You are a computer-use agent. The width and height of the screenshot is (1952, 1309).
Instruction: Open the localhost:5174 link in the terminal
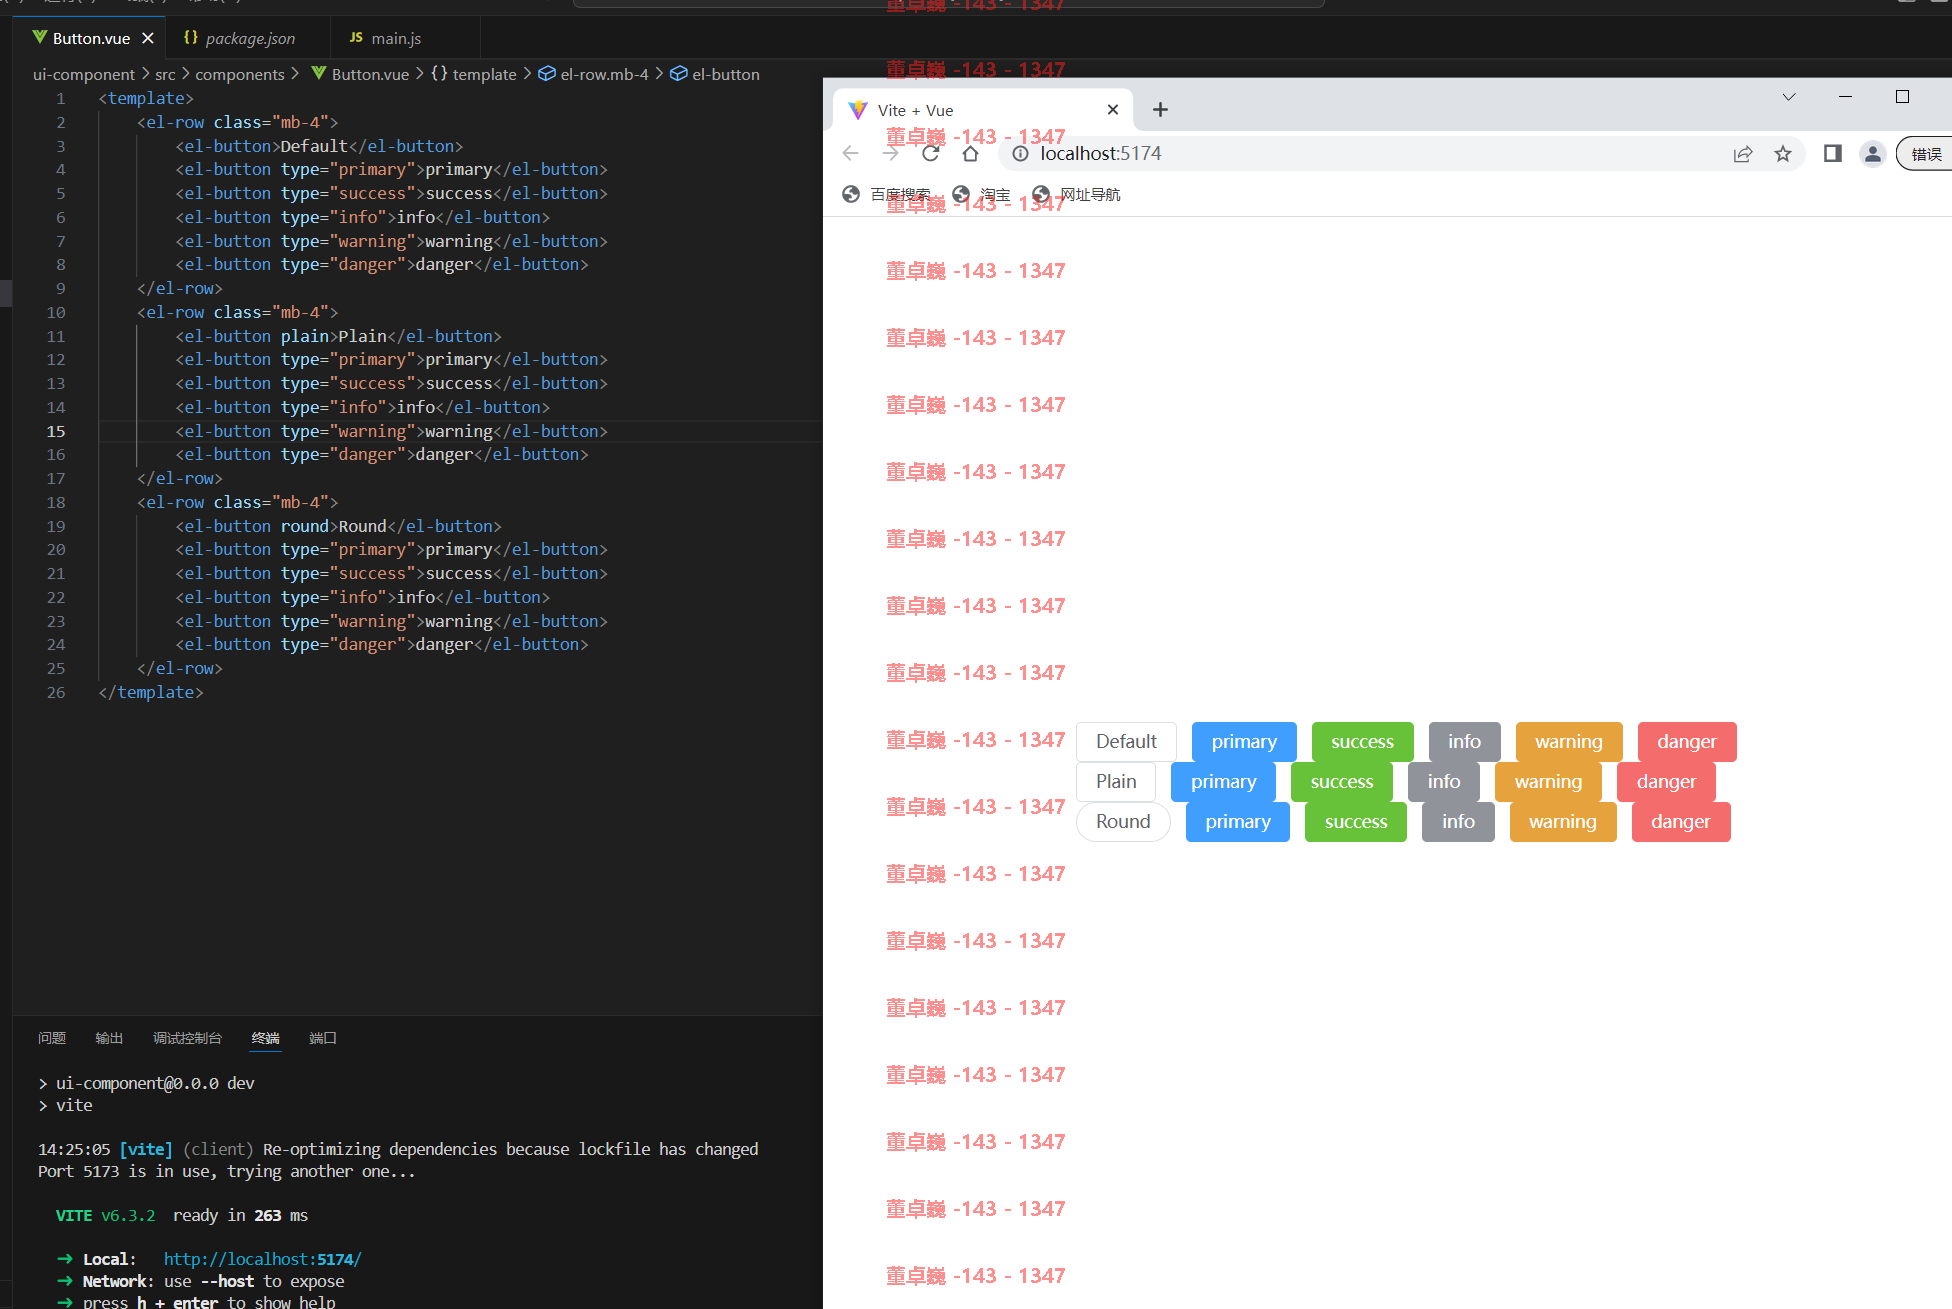(262, 1259)
